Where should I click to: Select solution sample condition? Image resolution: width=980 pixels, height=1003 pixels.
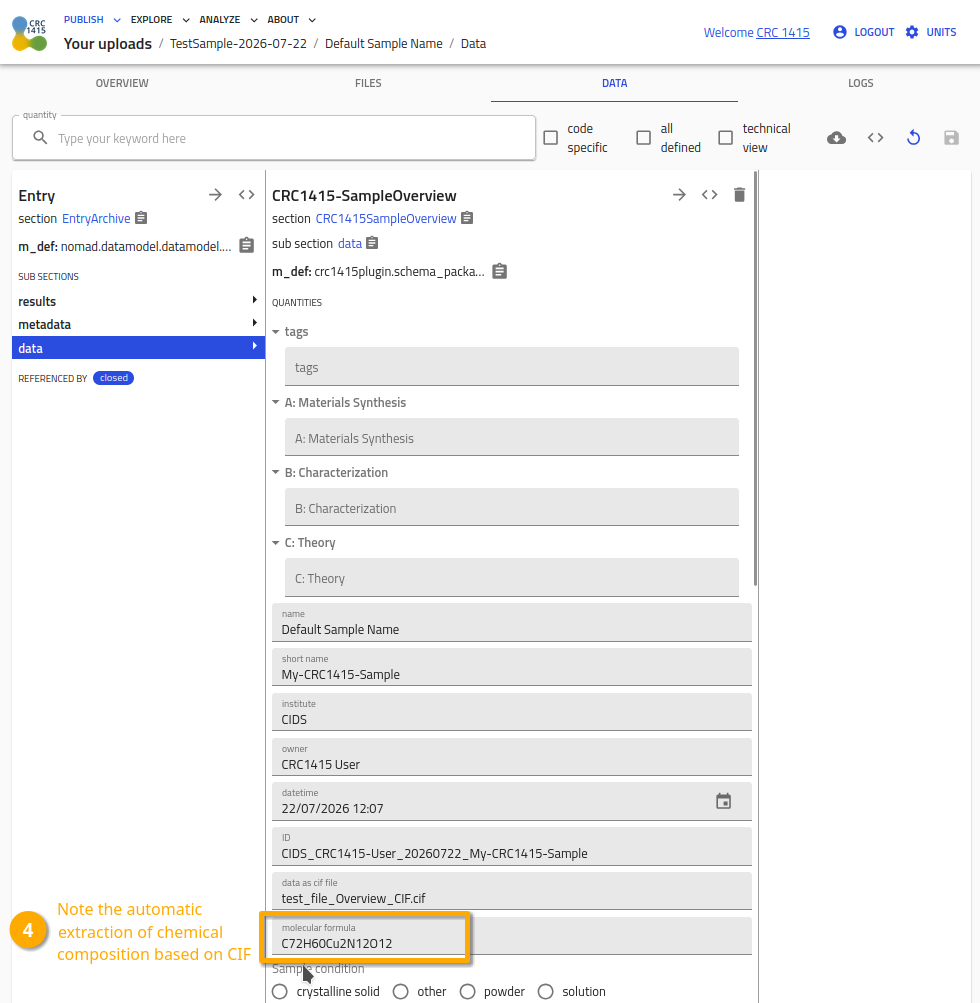click(x=546, y=991)
